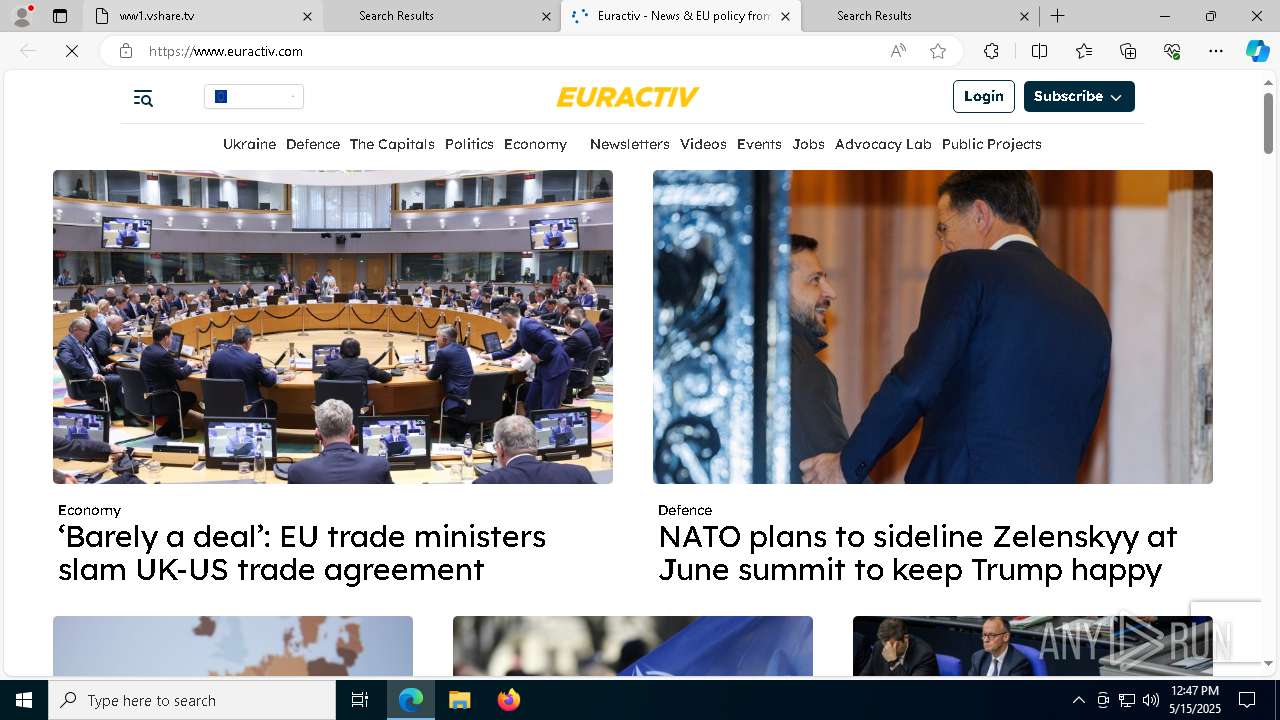Close the Euractiv tab
Viewport: 1280px width, 720px height.
click(x=785, y=16)
